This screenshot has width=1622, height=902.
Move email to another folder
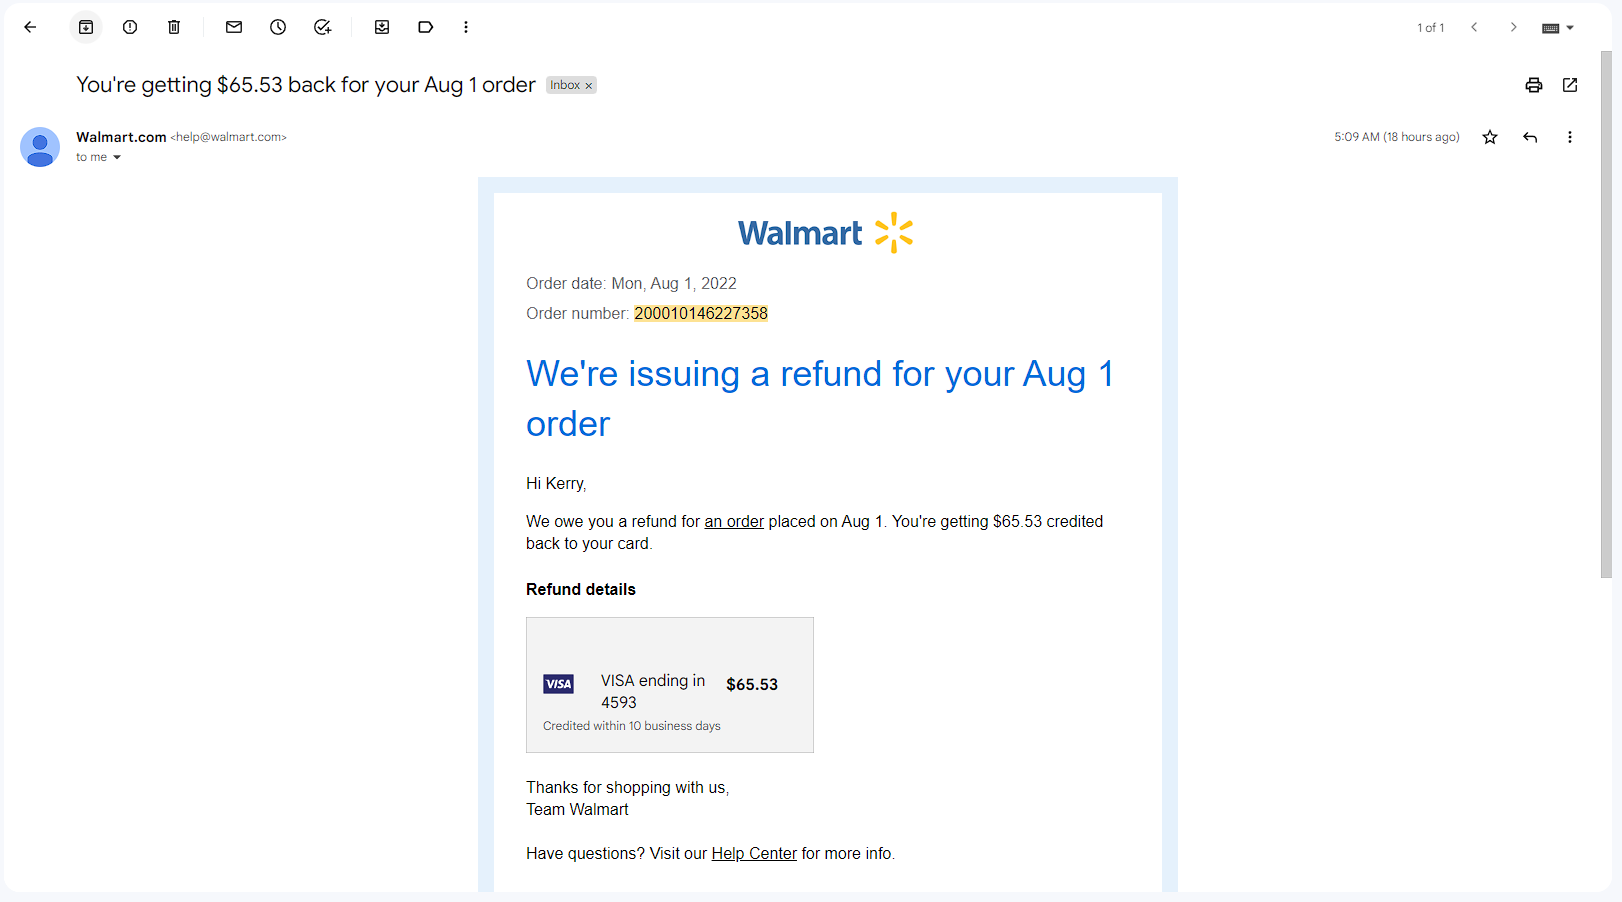pyautogui.click(x=382, y=27)
